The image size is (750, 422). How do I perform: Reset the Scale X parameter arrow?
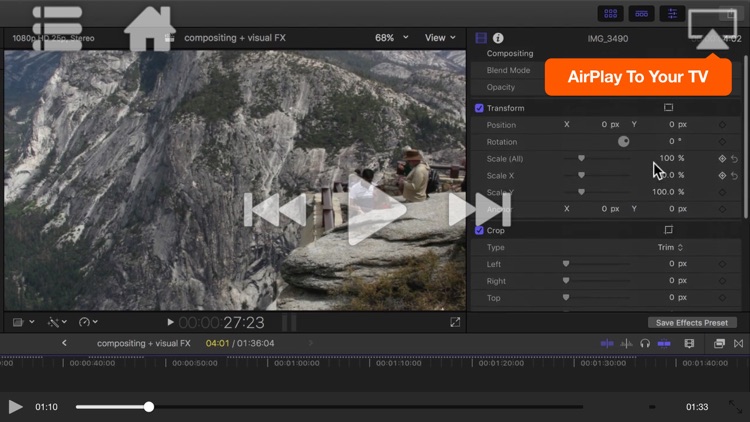[734, 176]
